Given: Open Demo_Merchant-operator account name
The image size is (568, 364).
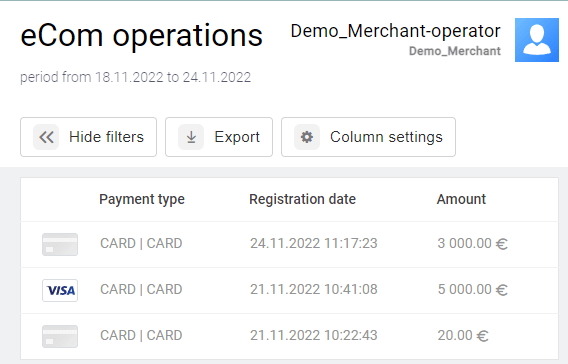Looking at the screenshot, I should tap(396, 31).
